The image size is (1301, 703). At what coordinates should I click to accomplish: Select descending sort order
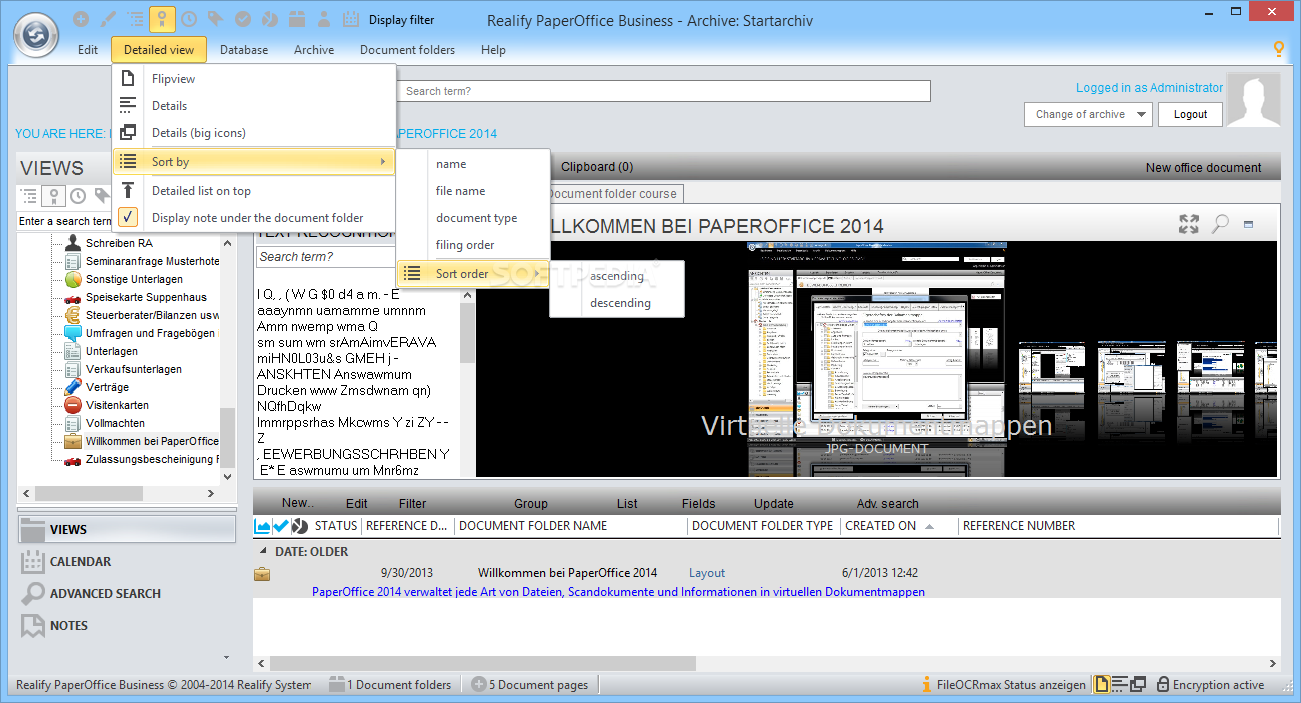coord(617,303)
